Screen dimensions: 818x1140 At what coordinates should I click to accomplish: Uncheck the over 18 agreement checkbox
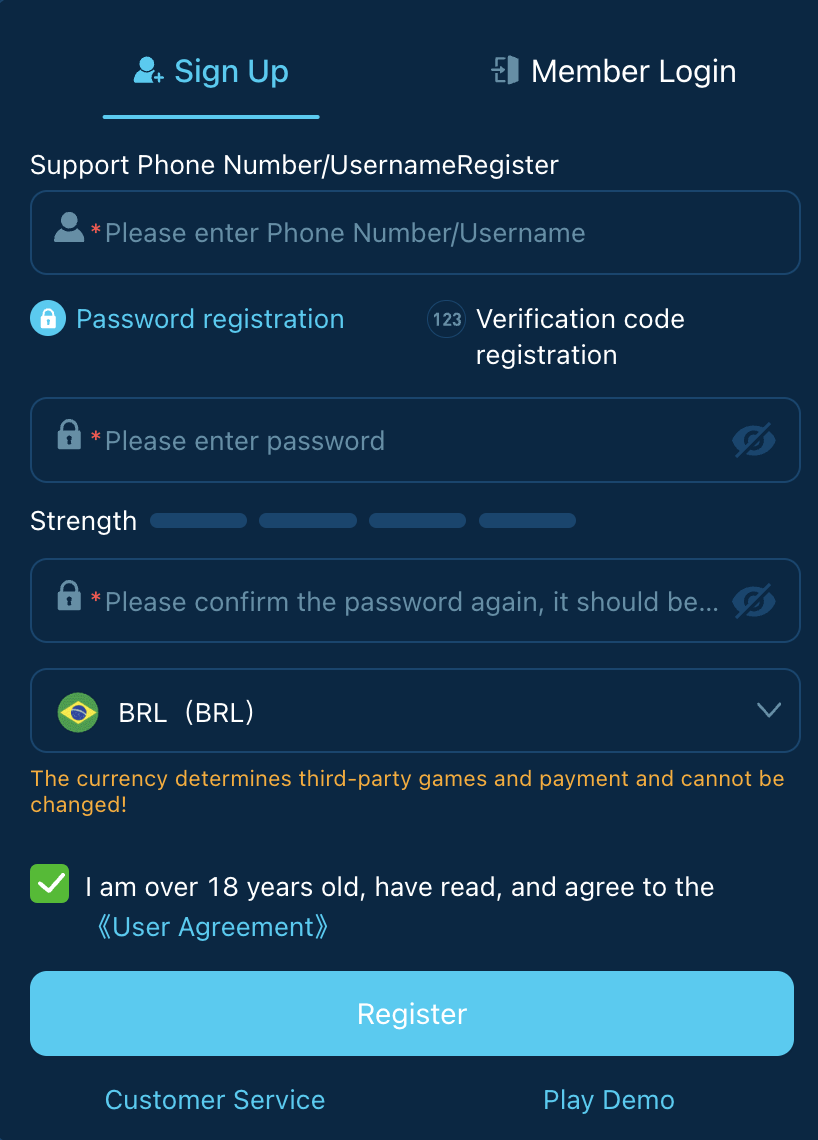click(50, 885)
